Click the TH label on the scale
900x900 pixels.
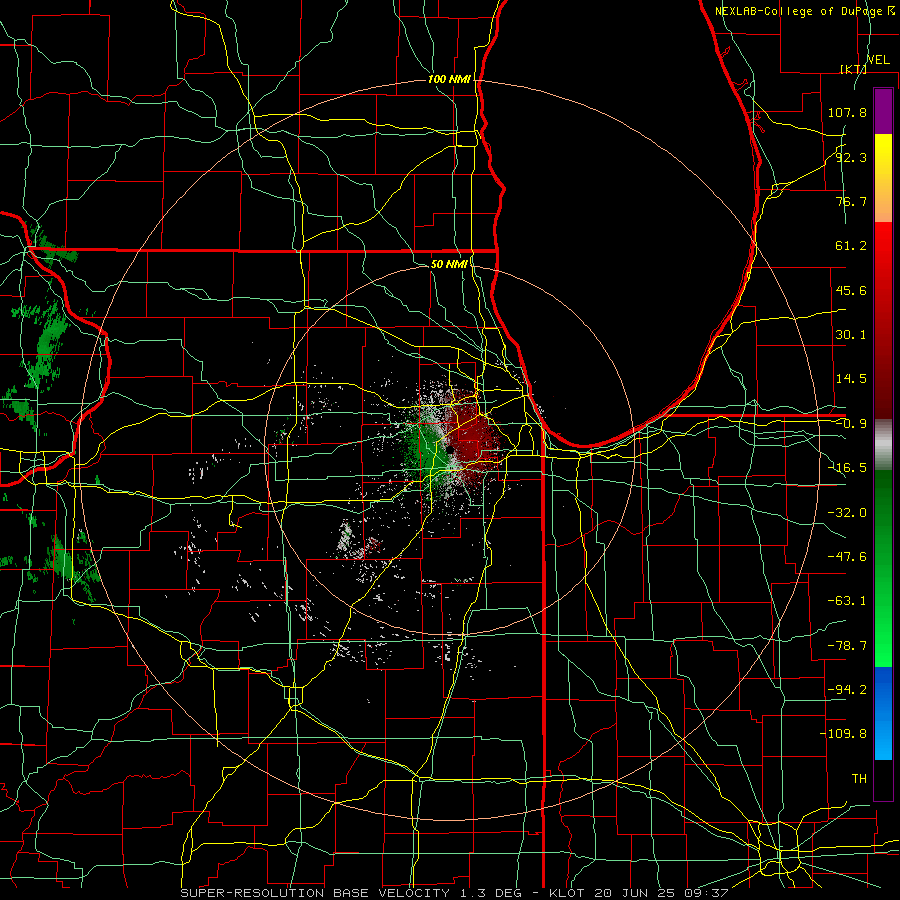(x=859, y=779)
